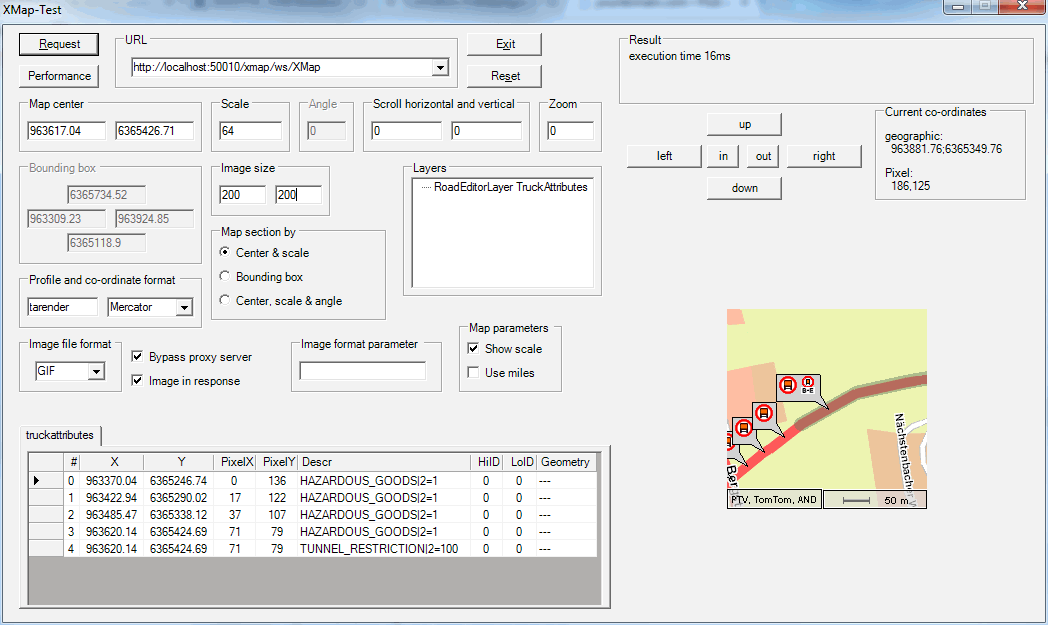
Task: Switch to the truckattributes tab
Action: pyautogui.click(x=60, y=436)
